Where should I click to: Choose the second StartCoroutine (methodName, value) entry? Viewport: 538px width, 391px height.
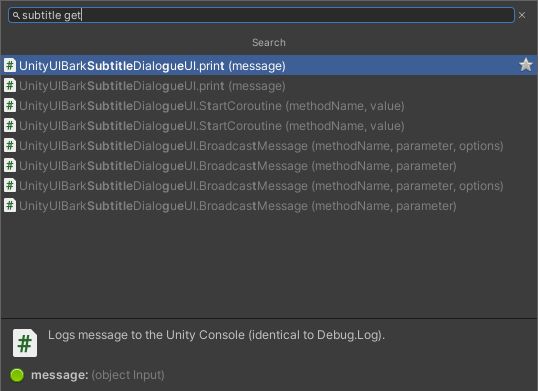pos(269,126)
